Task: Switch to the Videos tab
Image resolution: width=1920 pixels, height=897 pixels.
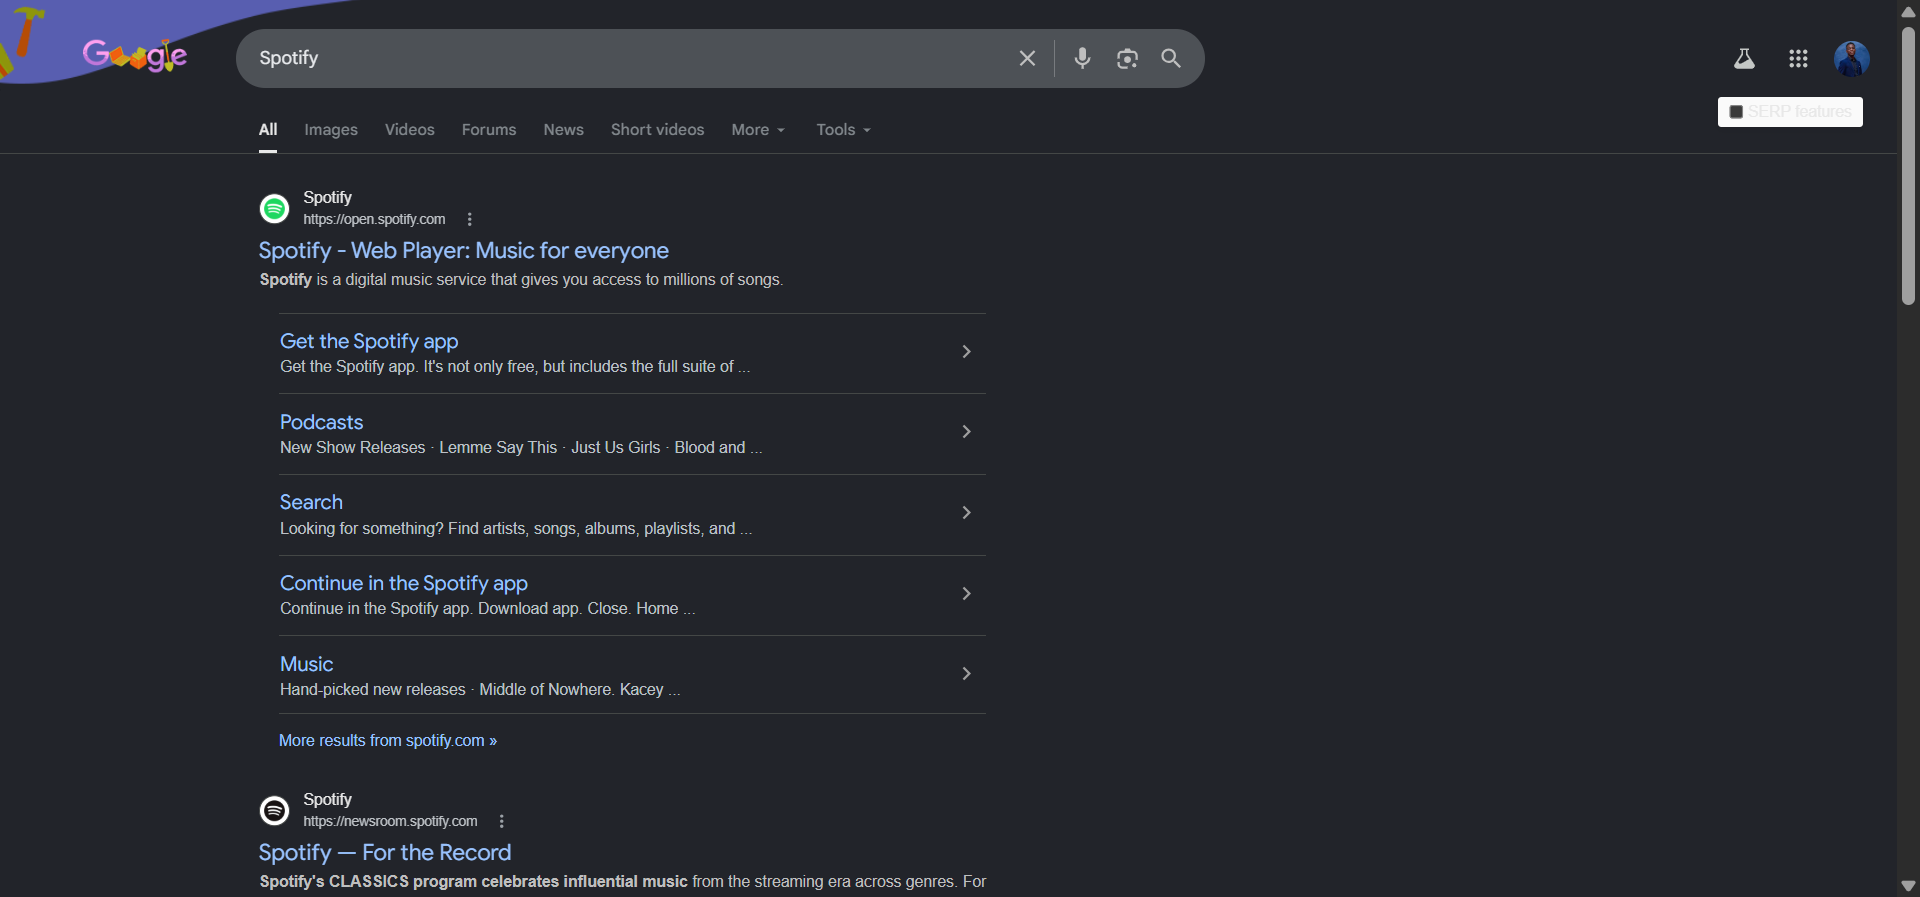Action: point(410,130)
